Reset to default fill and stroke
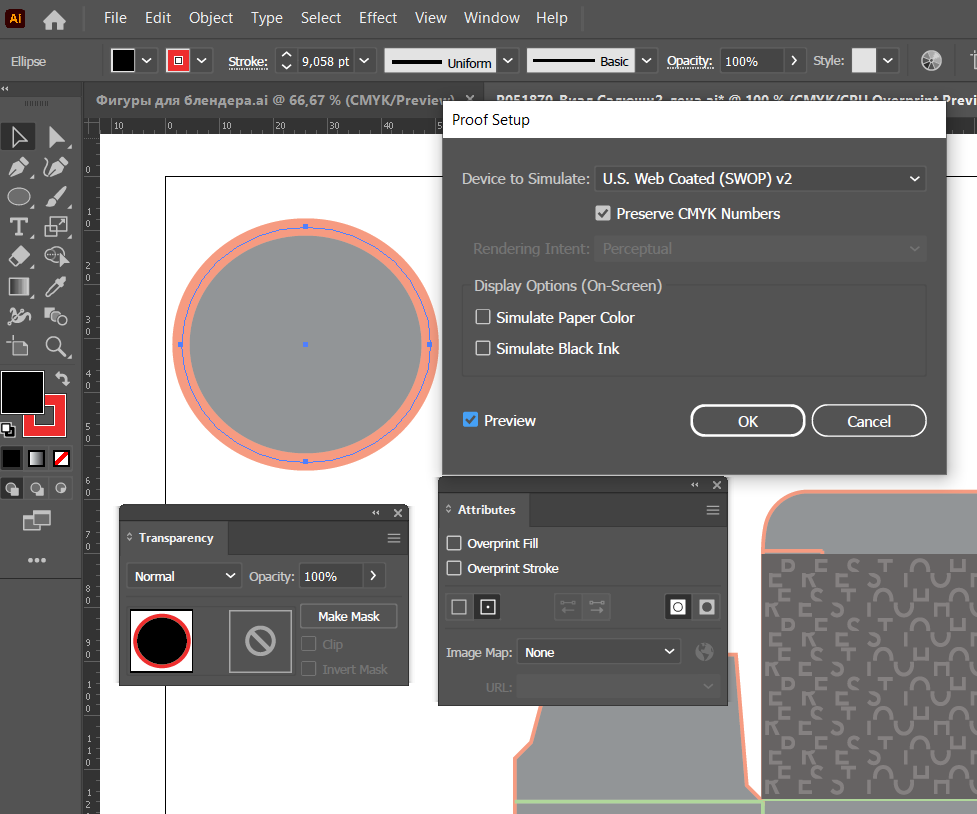The width and height of the screenshot is (977, 814). tap(8, 429)
